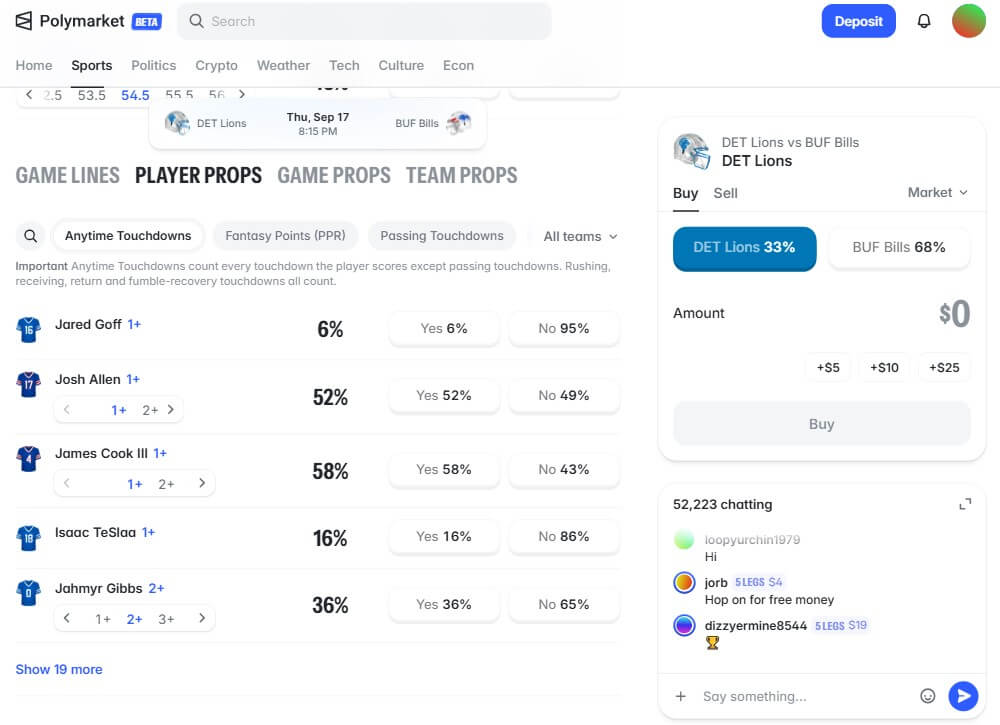Open the Market order type dropdown
1000x725 pixels.
click(938, 193)
